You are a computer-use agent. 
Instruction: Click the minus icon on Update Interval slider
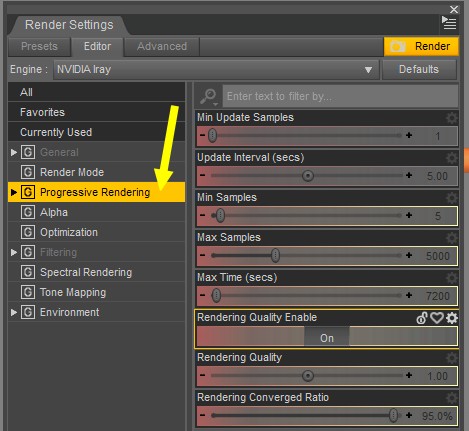tap(202, 175)
